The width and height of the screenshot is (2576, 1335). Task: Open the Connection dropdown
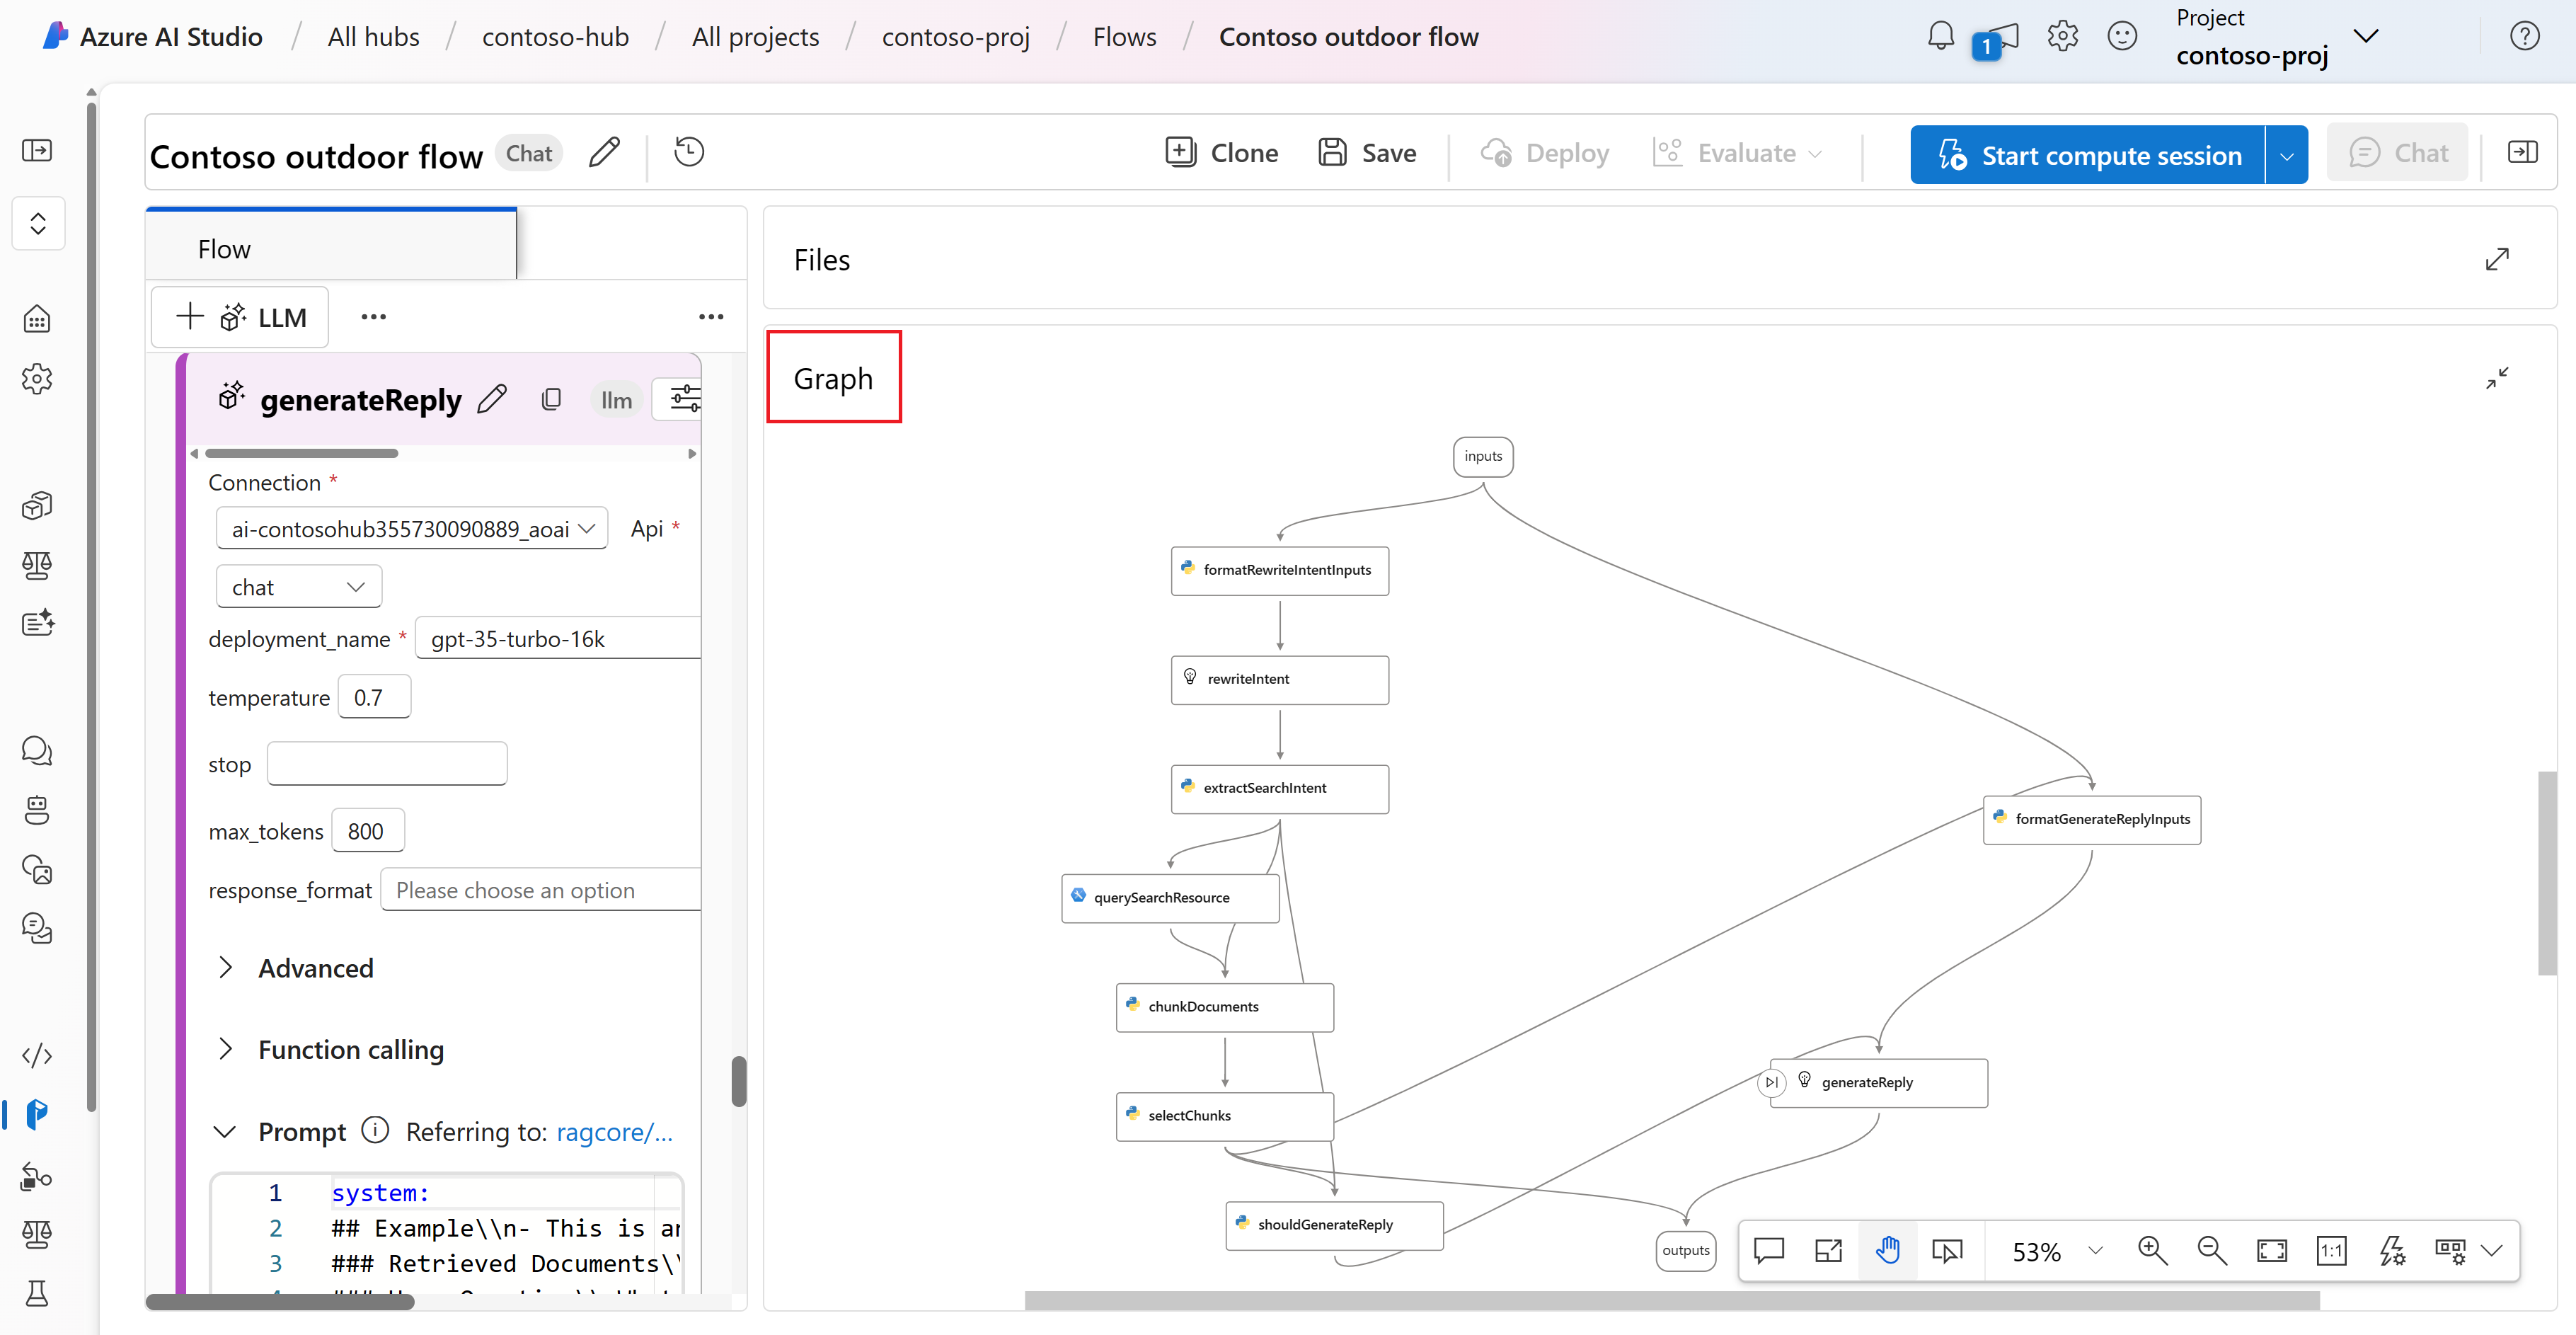[x=412, y=528]
